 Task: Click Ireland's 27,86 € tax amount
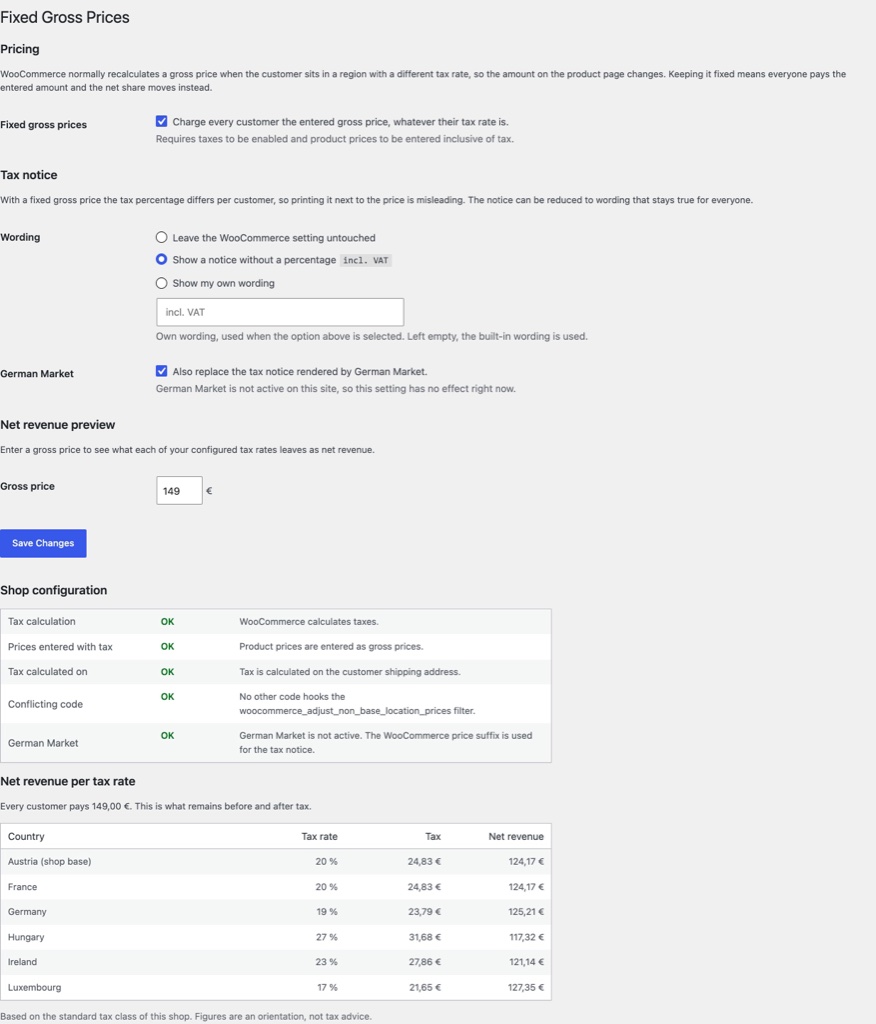(x=425, y=962)
